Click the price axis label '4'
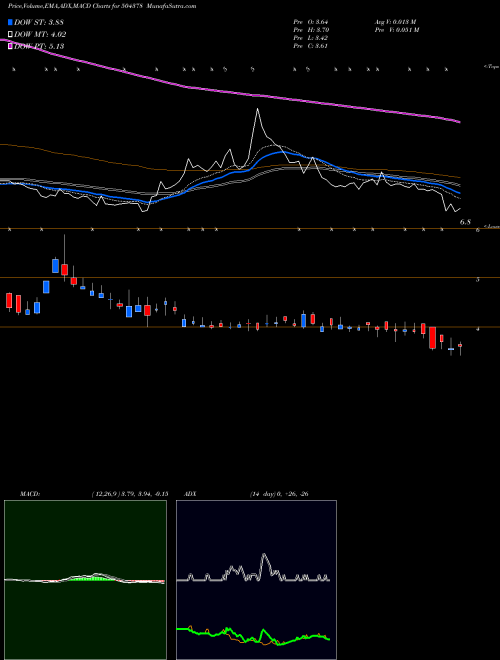The height and width of the screenshot is (660, 500). tap(477, 329)
